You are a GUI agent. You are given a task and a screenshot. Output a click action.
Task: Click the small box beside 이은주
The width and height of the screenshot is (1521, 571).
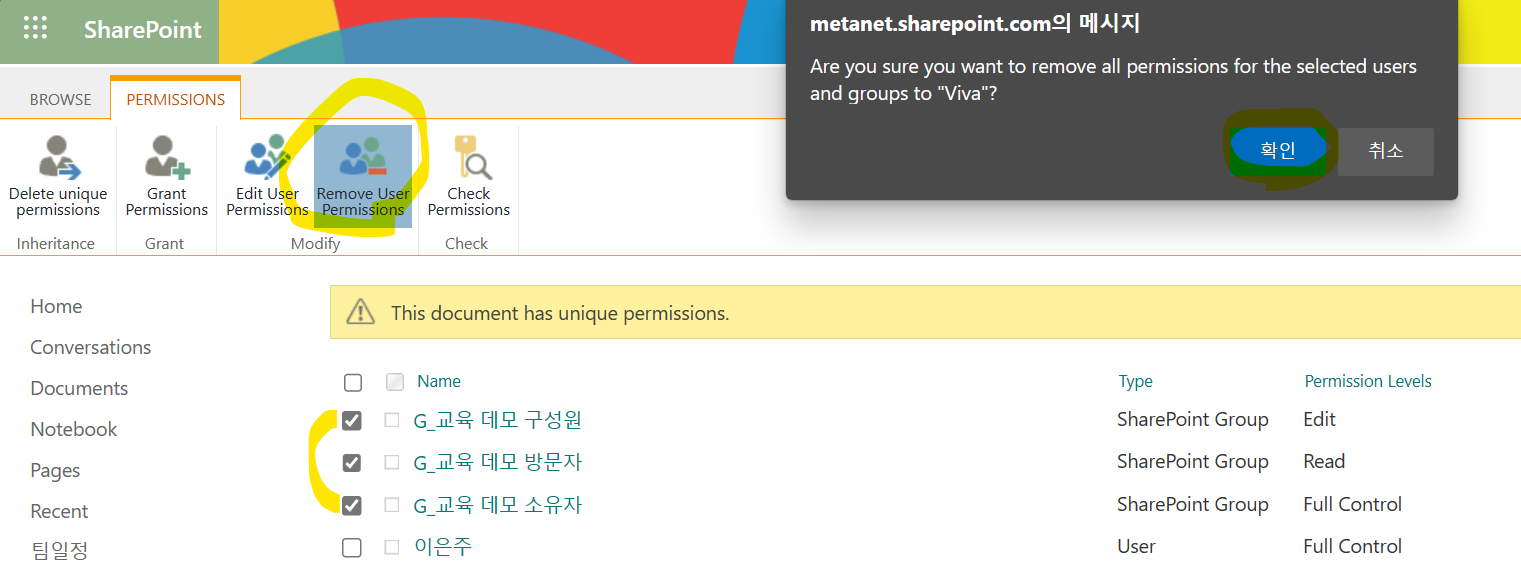coord(392,547)
